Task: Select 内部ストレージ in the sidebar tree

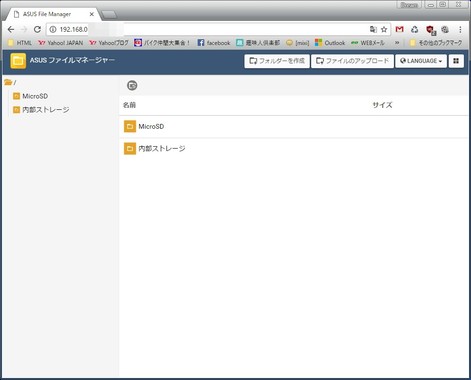Action: click(x=45, y=110)
